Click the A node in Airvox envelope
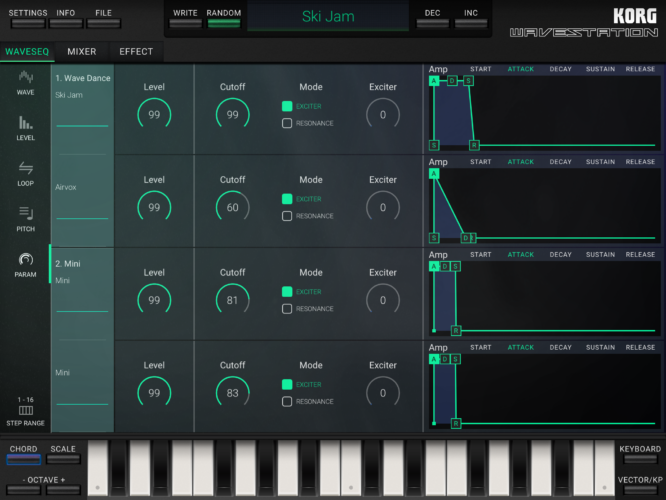This screenshot has height=500, width=666. point(434,173)
